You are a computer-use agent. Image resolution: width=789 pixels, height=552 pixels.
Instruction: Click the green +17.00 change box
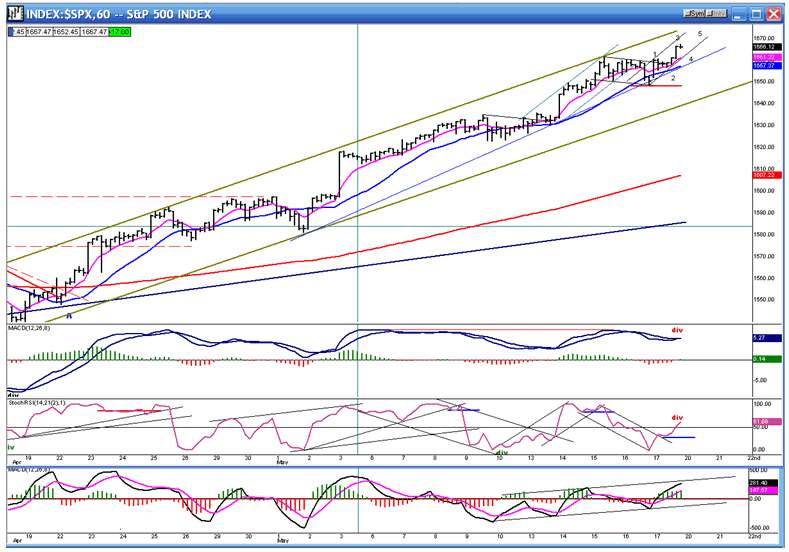tap(120, 32)
